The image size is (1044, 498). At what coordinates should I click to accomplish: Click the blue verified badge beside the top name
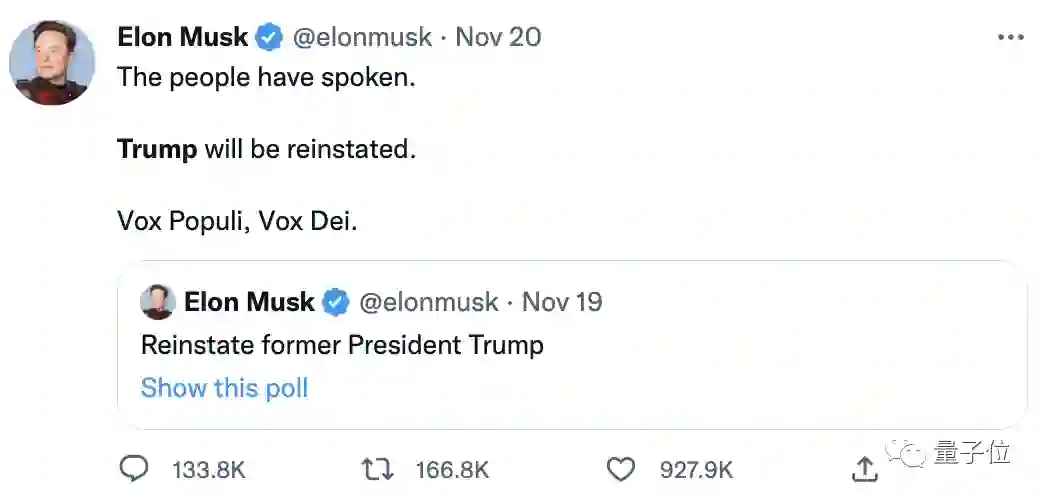pyautogui.click(x=269, y=38)
